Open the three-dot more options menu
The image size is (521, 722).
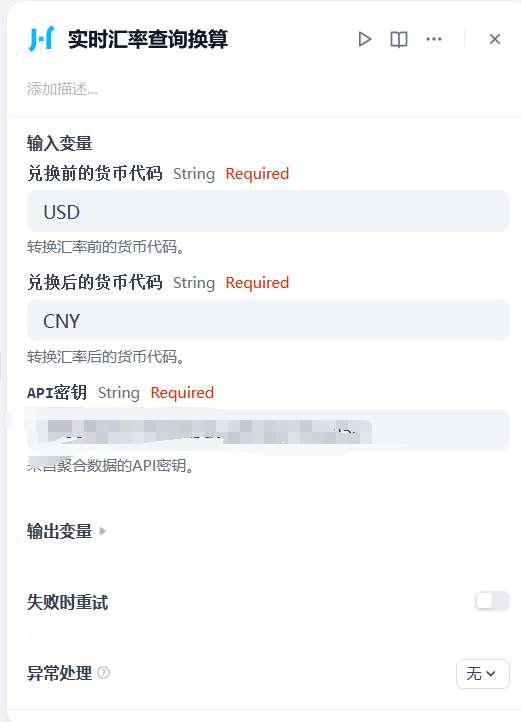click(x=434, y=39)
